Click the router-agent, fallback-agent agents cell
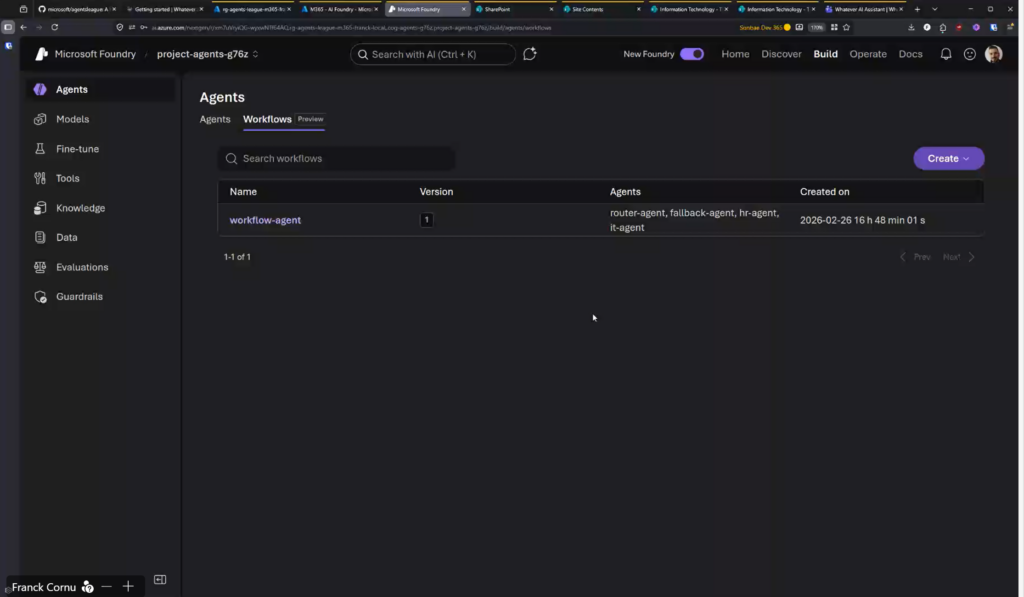The height and width of the screenshot is (597, 1024). [694, 220]
